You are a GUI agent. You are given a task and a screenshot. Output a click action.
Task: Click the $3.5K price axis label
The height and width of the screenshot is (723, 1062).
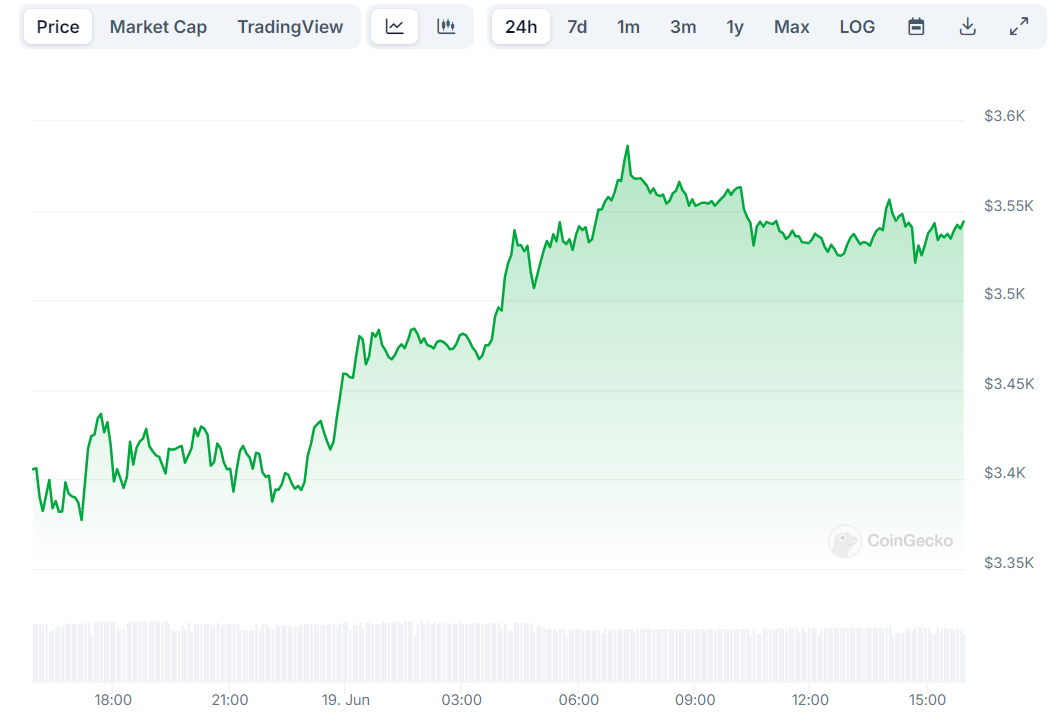click(x=1004, y=294)
